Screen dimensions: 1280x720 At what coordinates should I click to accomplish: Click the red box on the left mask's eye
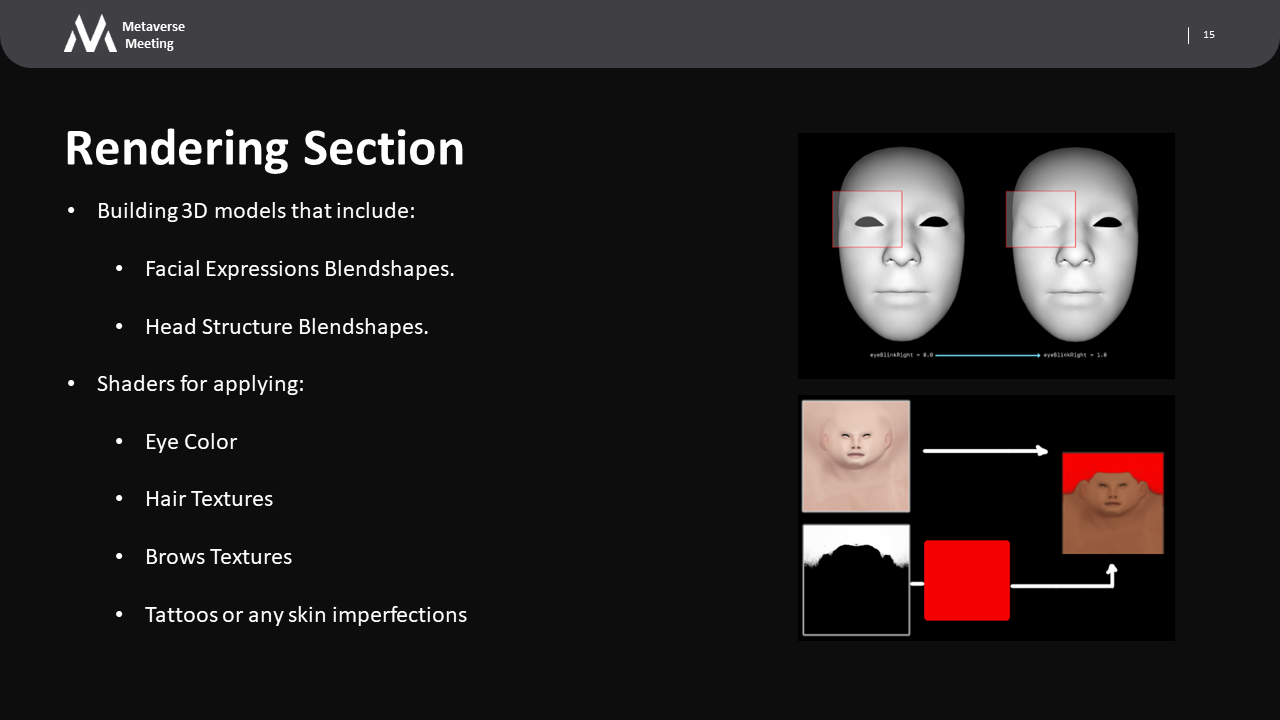pos(867,219)
